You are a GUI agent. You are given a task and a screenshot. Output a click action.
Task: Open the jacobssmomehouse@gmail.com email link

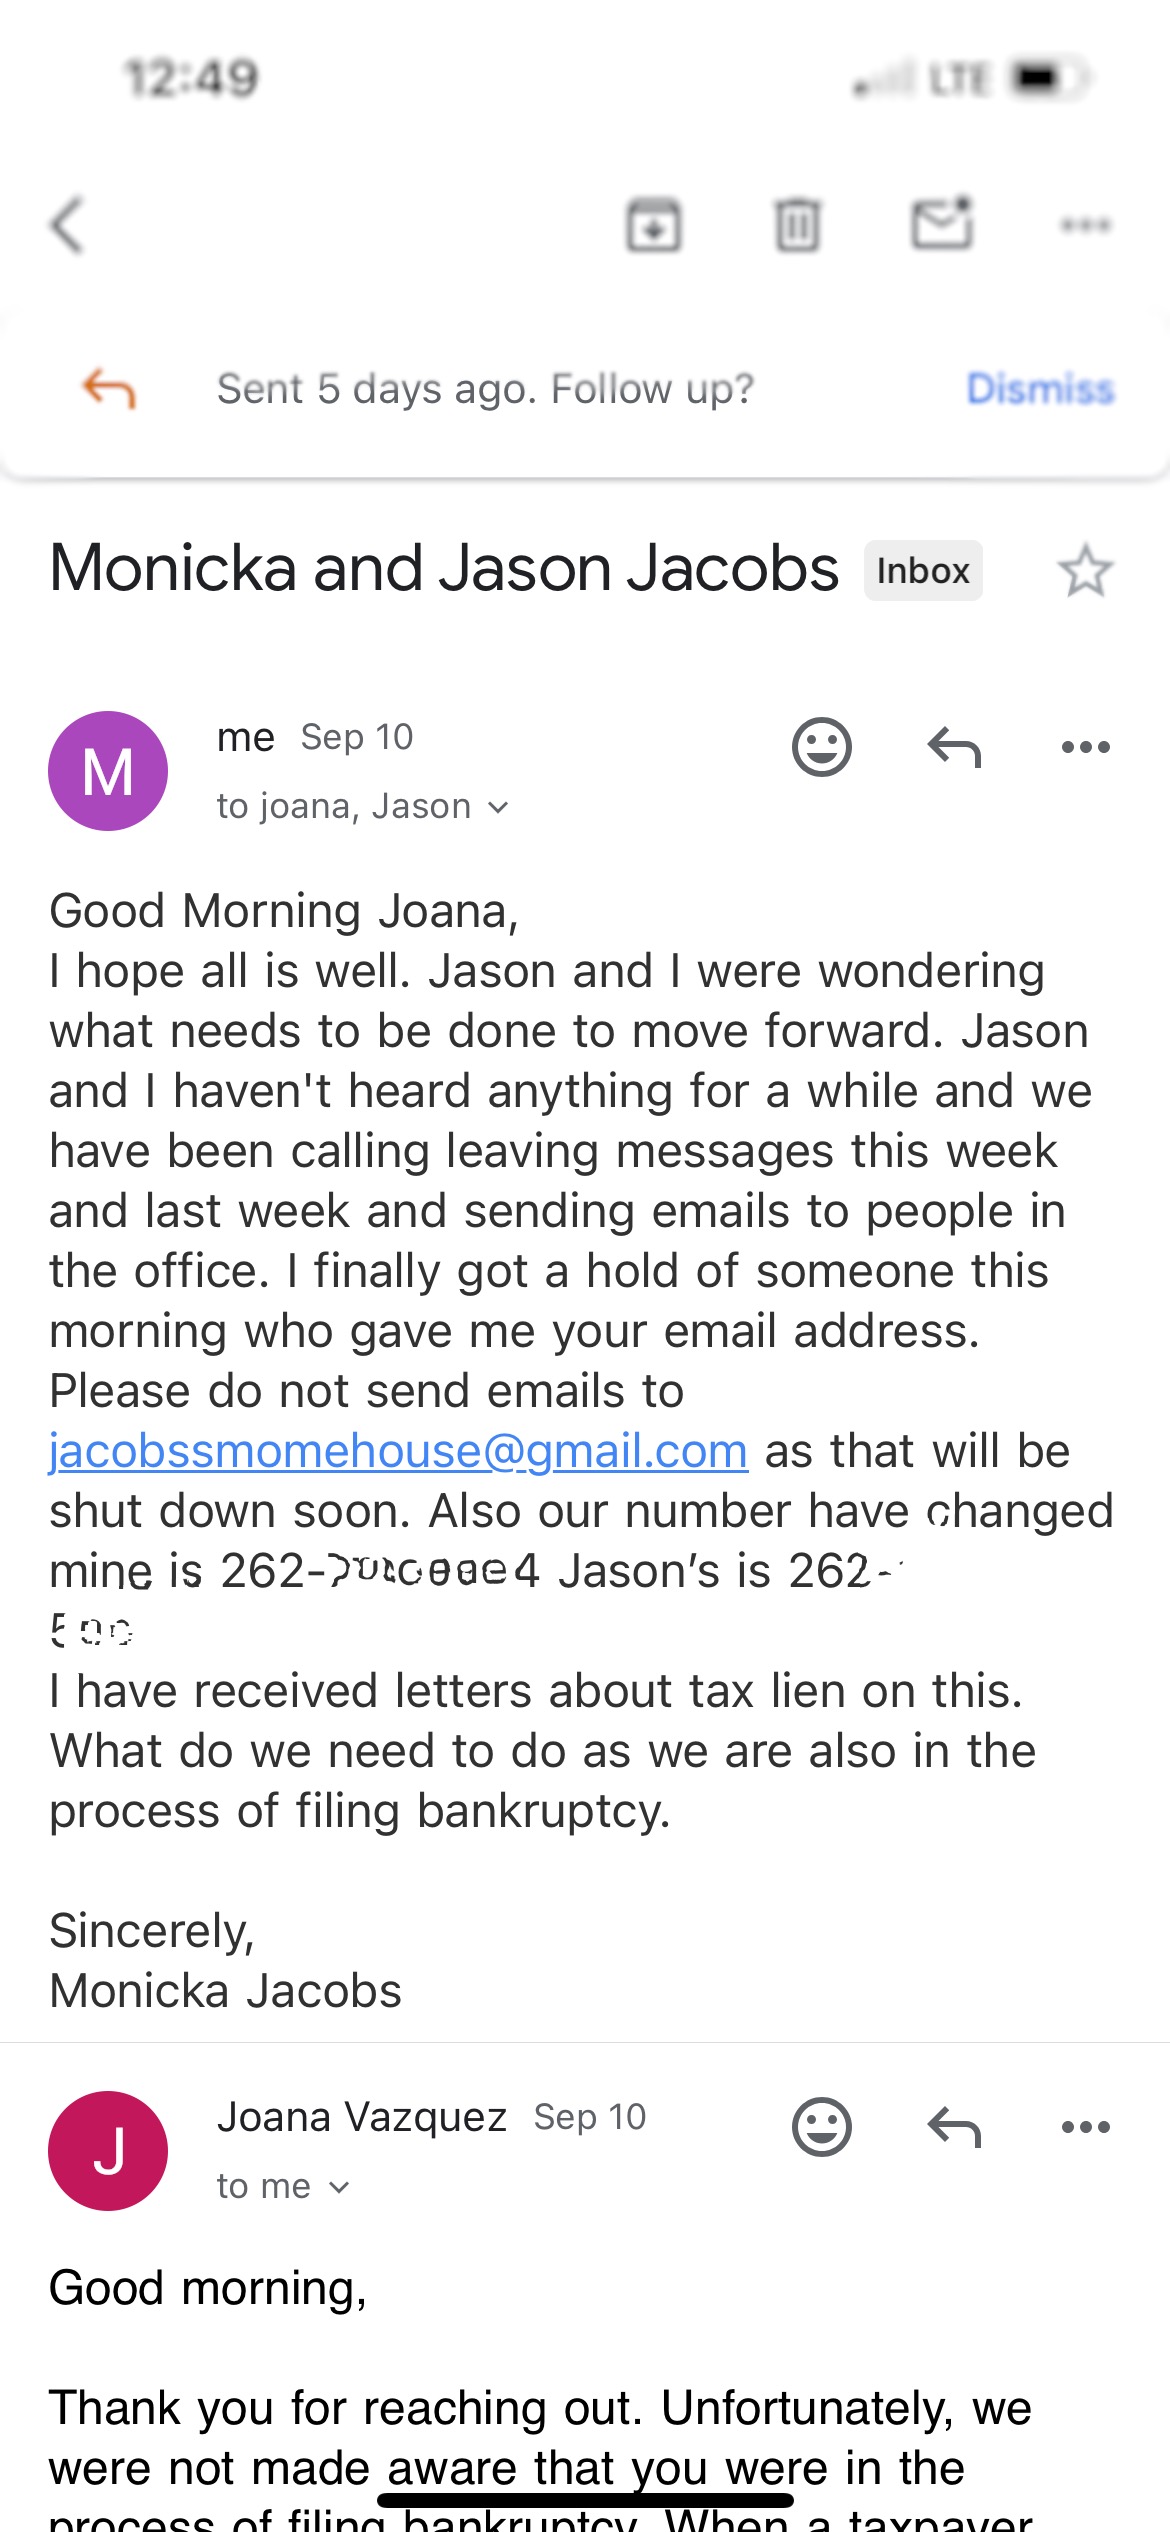tap(398, 1451)
